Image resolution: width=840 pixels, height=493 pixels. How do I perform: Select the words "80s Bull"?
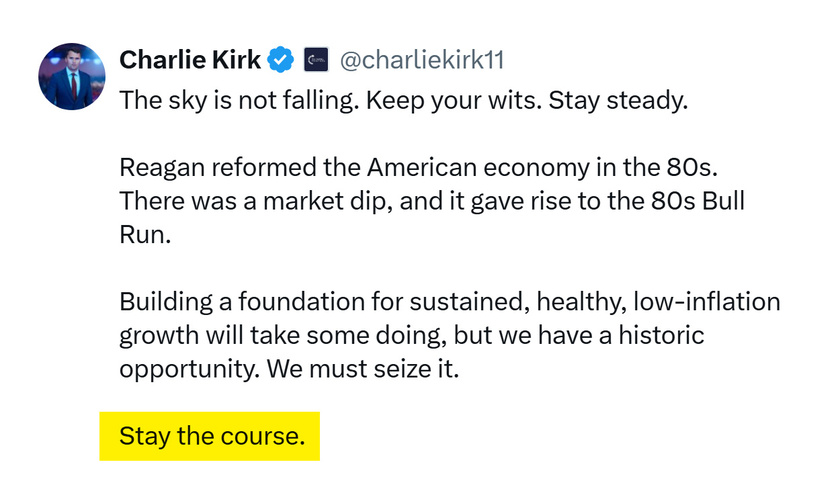698,201
